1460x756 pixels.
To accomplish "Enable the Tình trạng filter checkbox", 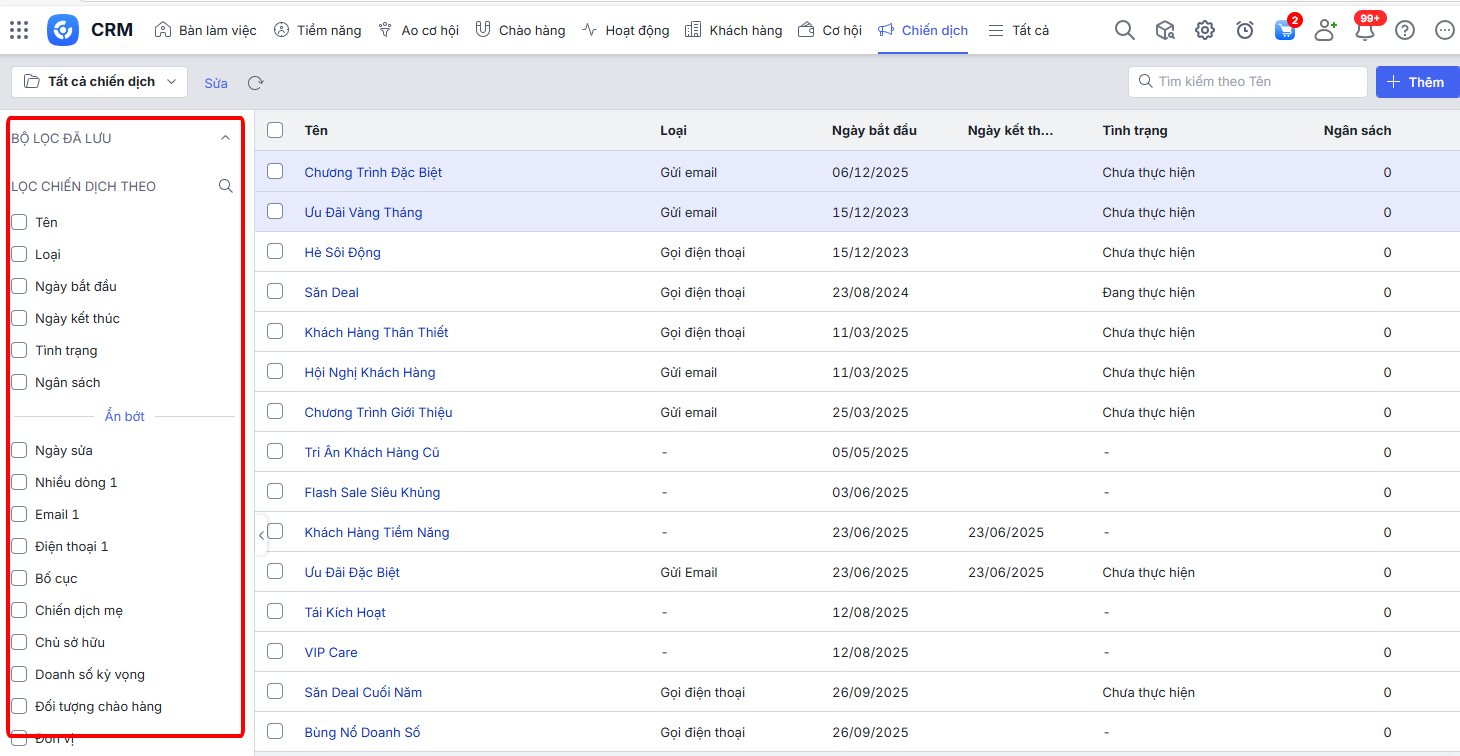I will coord(19,350).
